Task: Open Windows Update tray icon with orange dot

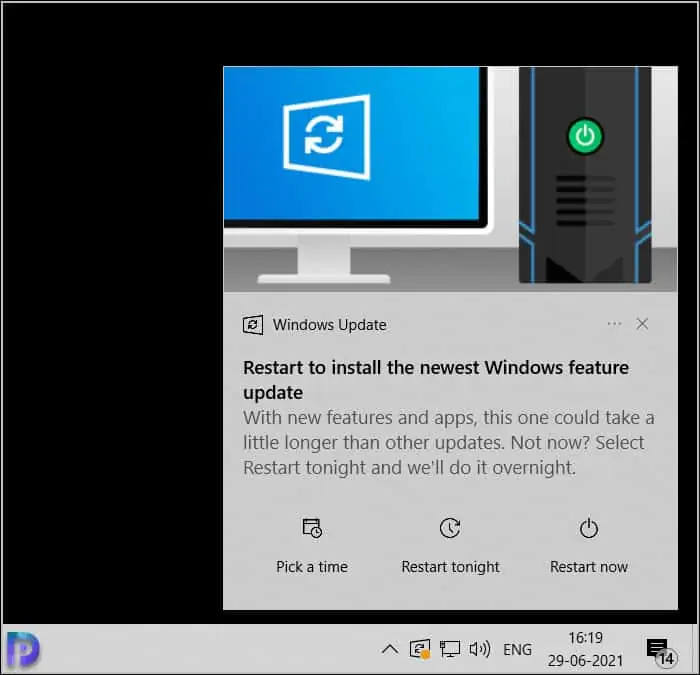Action: tap(420, 649)
